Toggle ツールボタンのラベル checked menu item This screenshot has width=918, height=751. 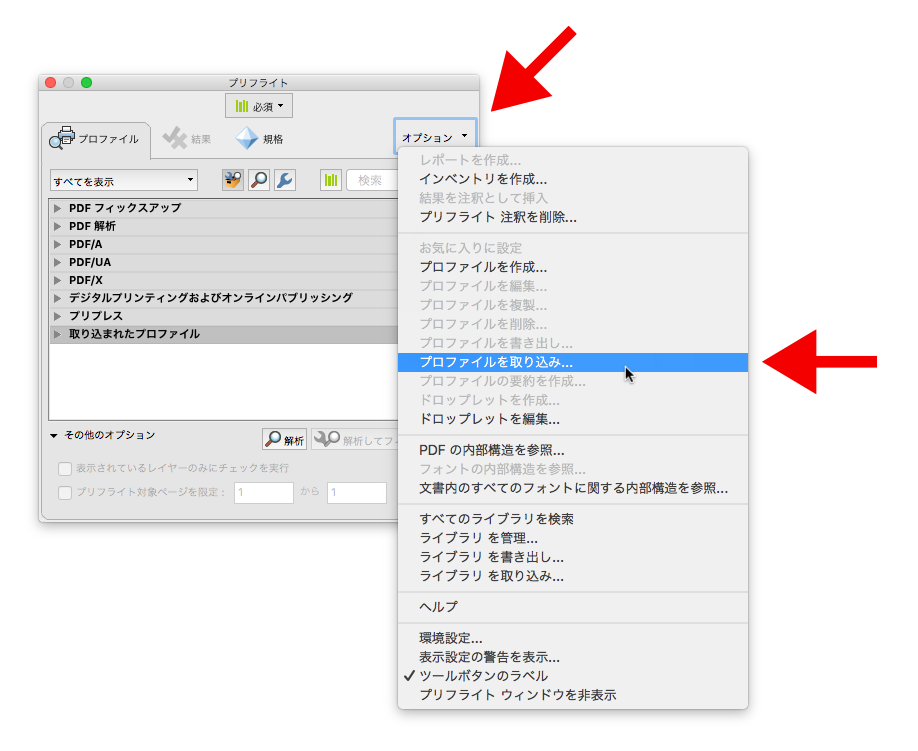(x=573, y=676)
